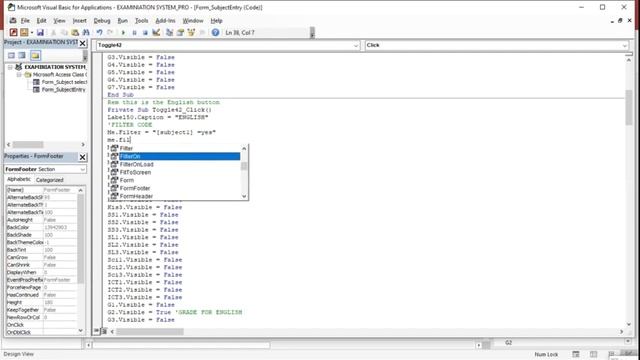Click the autocomplete list's down scroll arrow
The height and width of the screenshot is (360, 640).
click(x=244, y=196)
